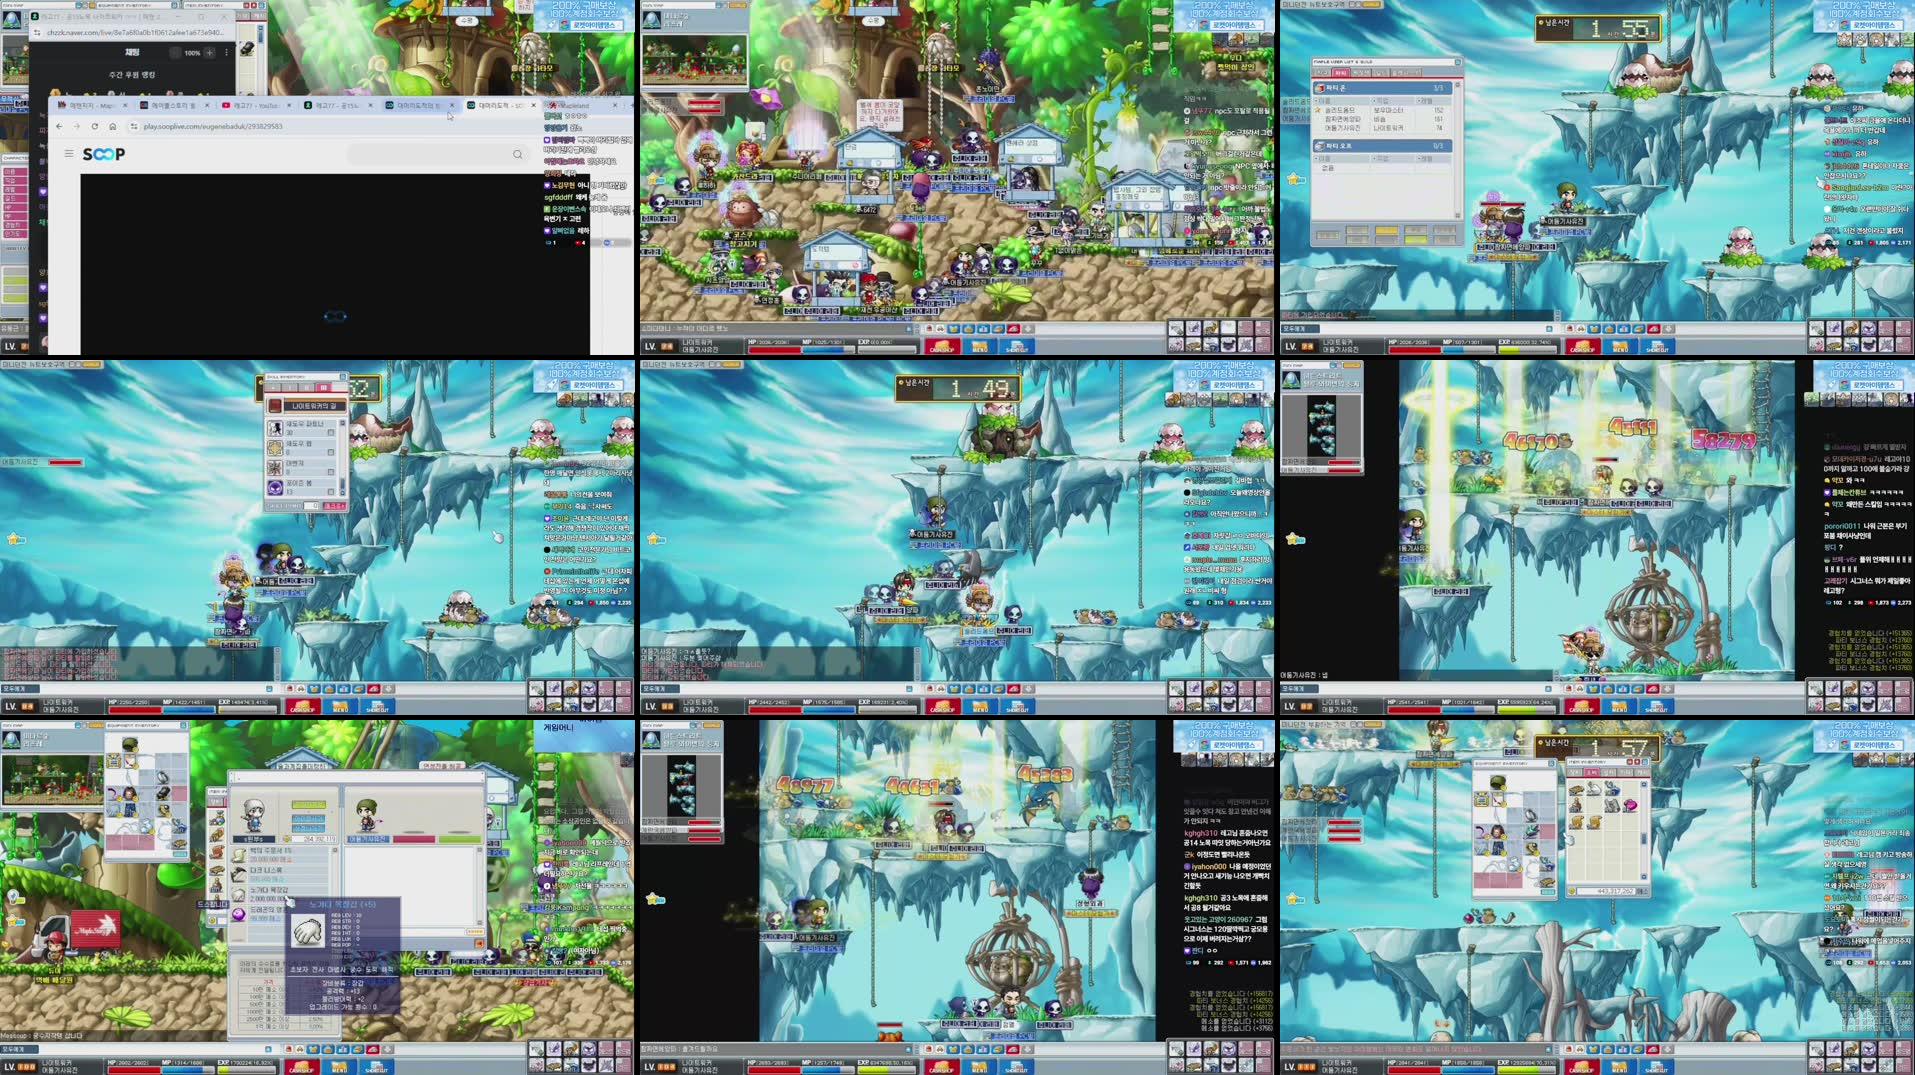Go back in the SOOP browser window
The height and width of the screenshot is (1075, 1915).
pyautogui.click(x=59, y=126)
